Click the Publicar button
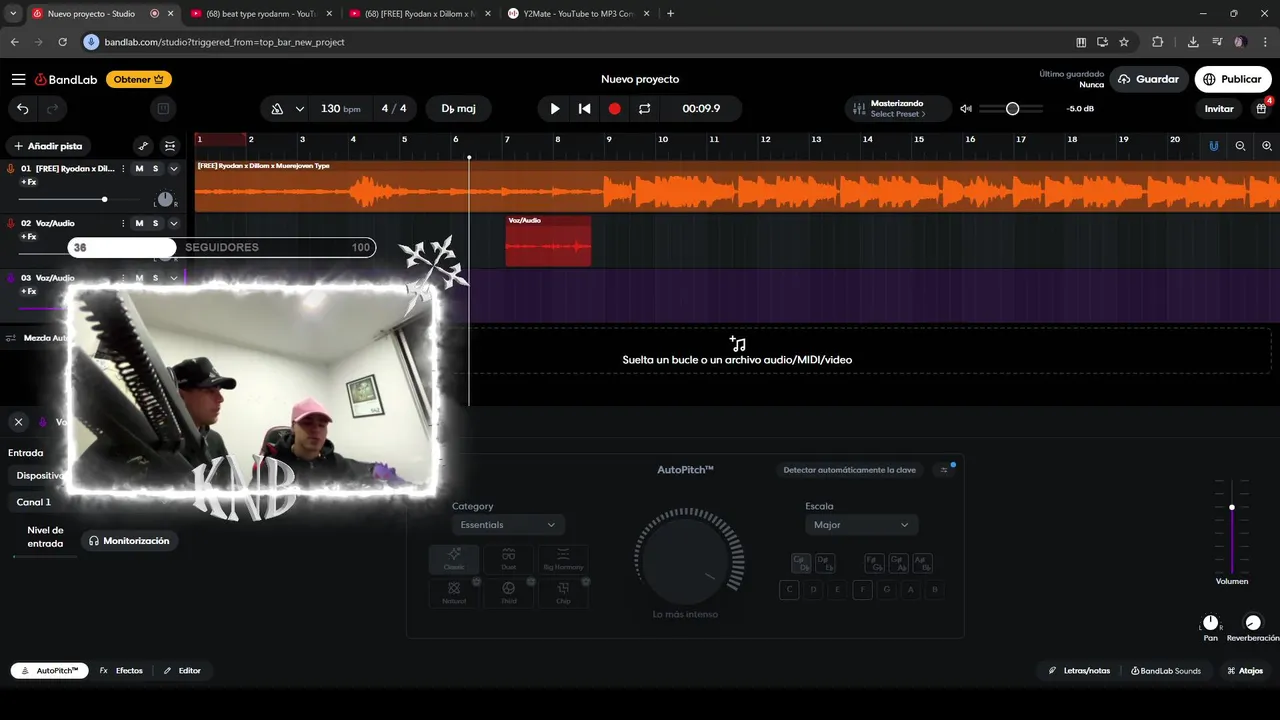Screen dimensions: 1280x720 click(1233, 79)
